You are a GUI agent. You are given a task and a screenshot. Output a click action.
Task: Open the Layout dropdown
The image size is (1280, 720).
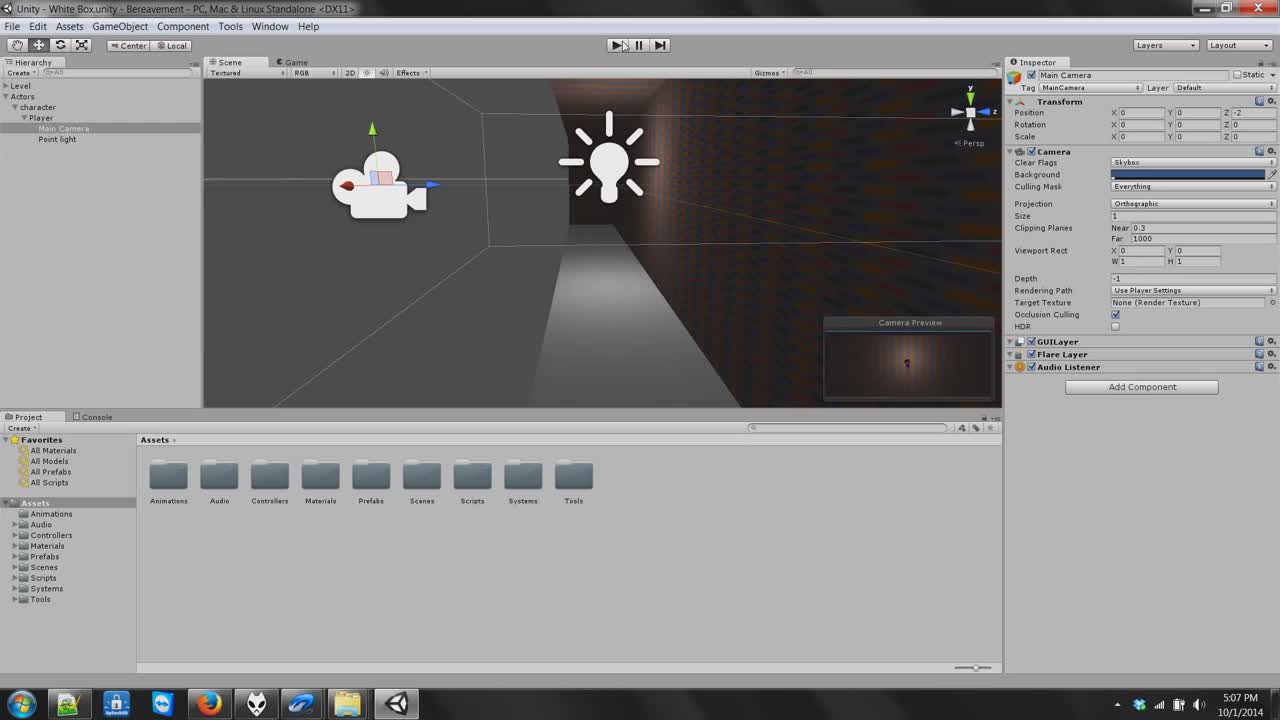pyautogui.click(x=1239, y=45)
